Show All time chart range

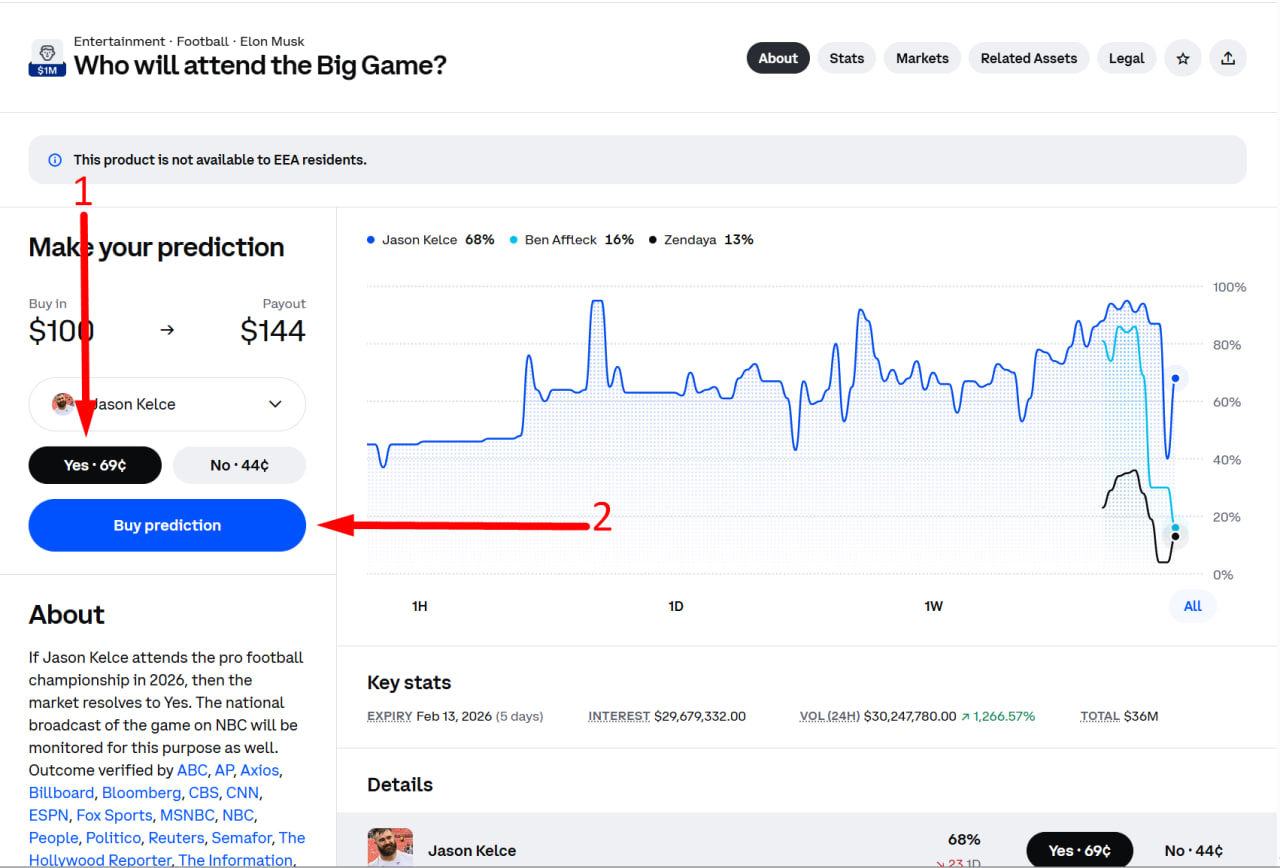[1192, 606]
